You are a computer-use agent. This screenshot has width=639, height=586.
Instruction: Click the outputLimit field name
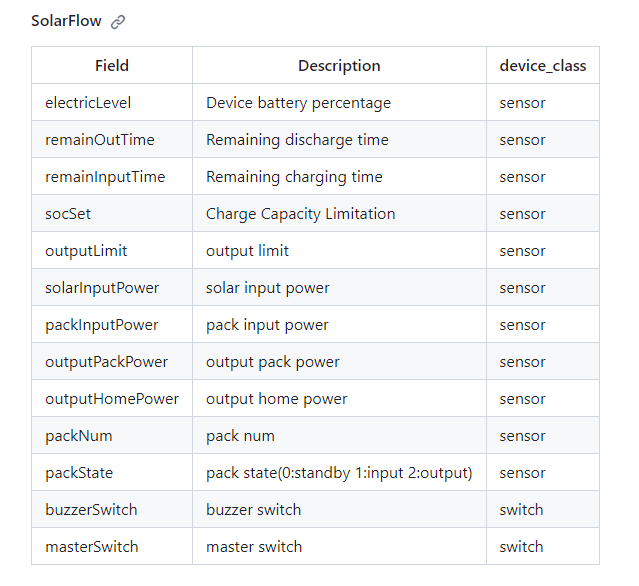pyautogui.click(x=86, y=251)
